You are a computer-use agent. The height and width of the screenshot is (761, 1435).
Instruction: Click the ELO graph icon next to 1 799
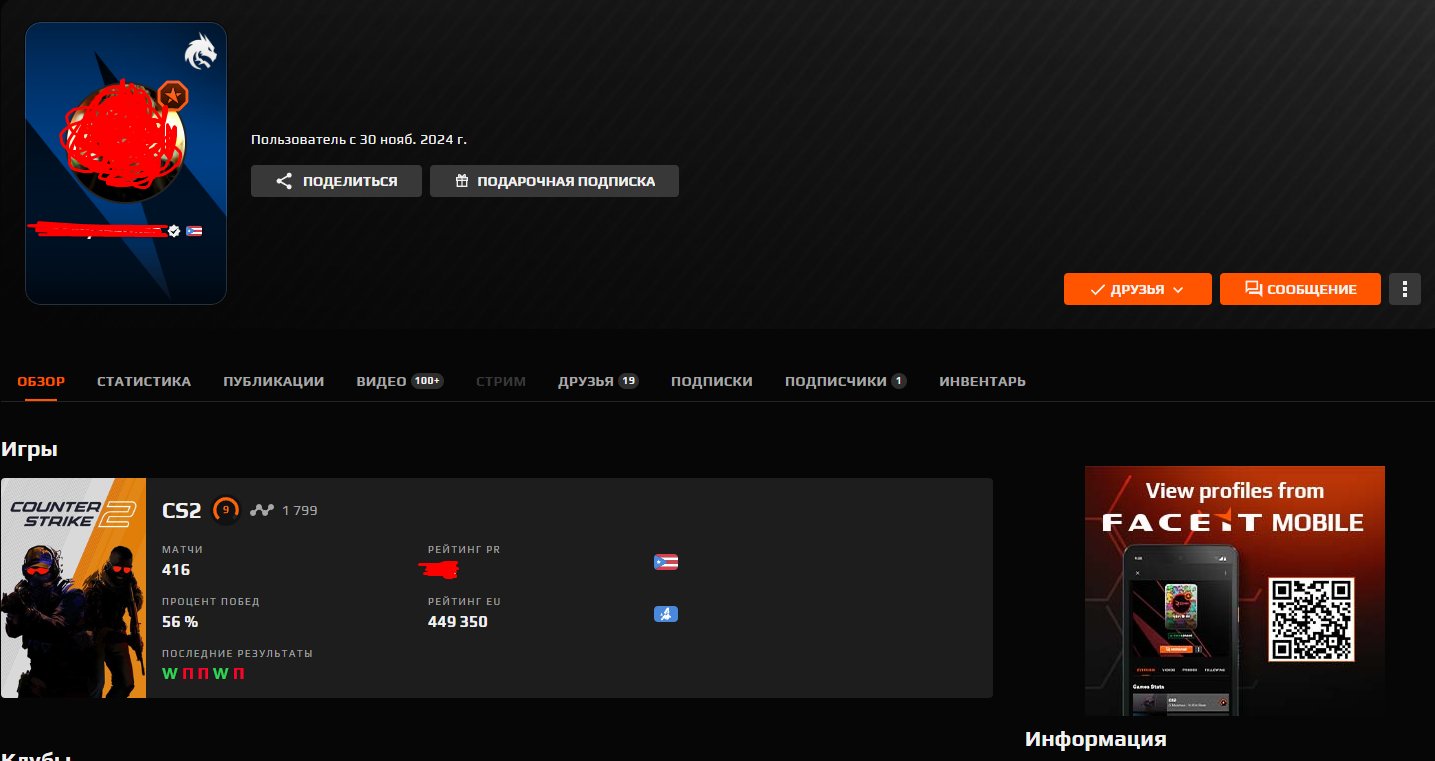pyautogui.click(x=262, y=510)
